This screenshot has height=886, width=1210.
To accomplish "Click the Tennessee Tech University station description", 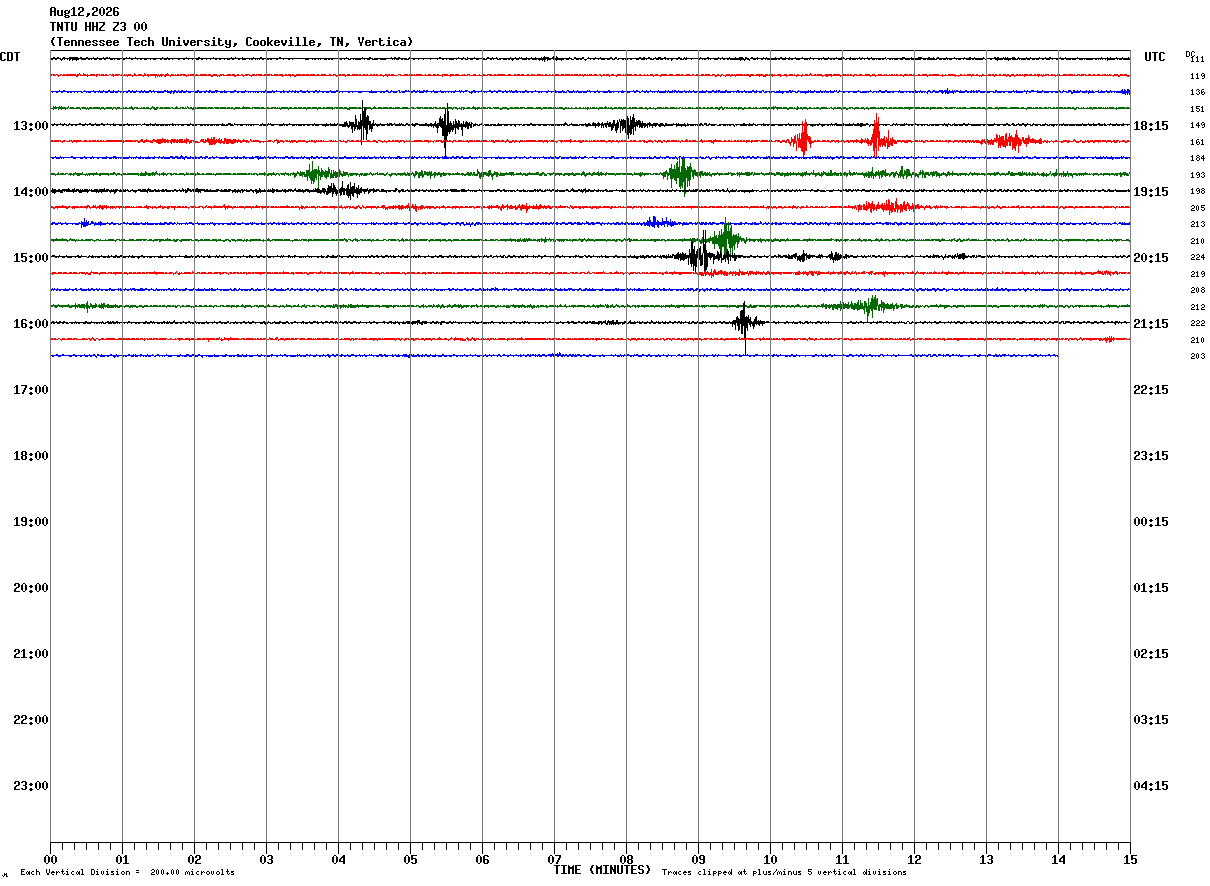I will pos(231,42).
